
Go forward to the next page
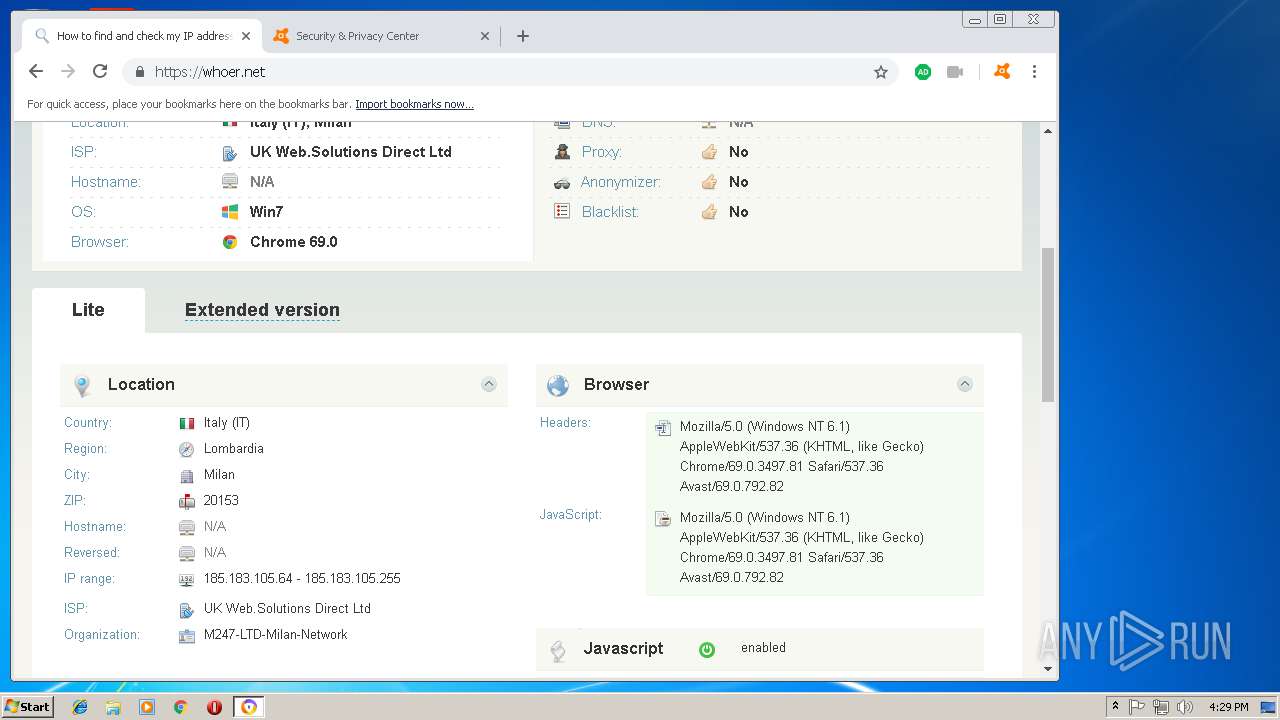pos(68,71)
